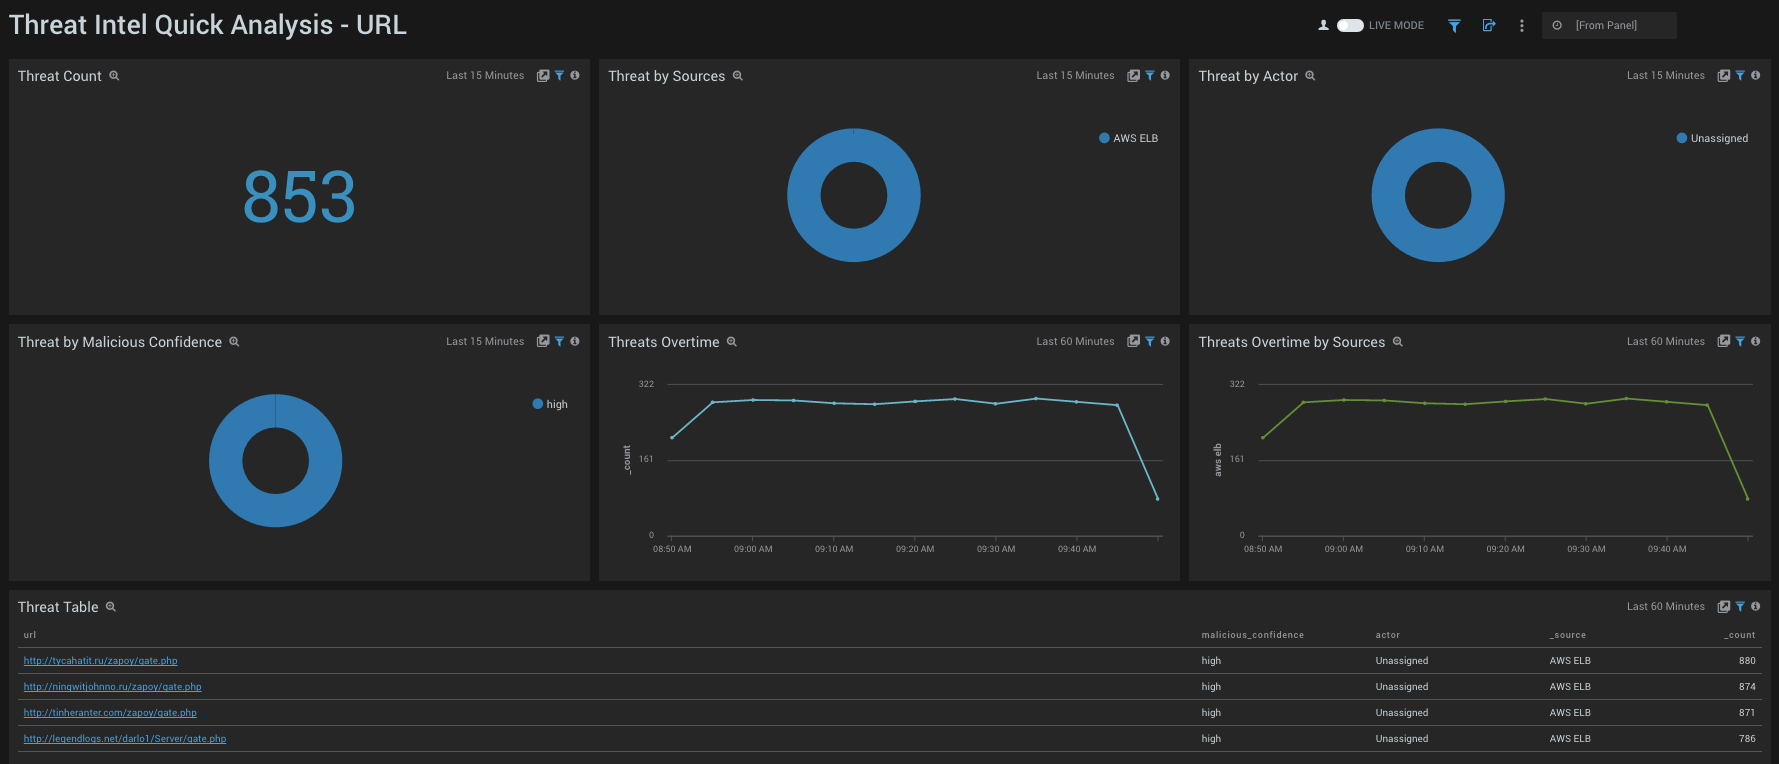
Task: Open the [From Panel] time range picker
Action: coord(1608,26)
